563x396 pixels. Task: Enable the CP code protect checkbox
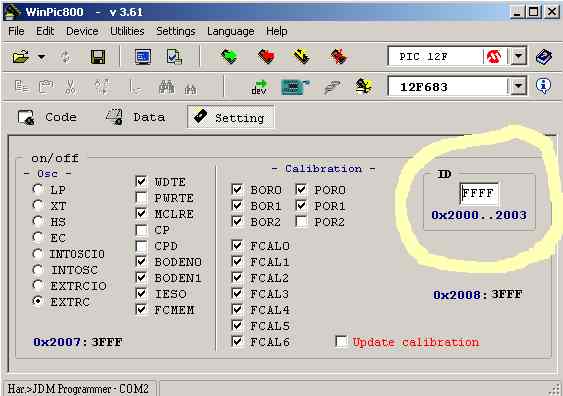pyautogui.click(x=141, y=229)
